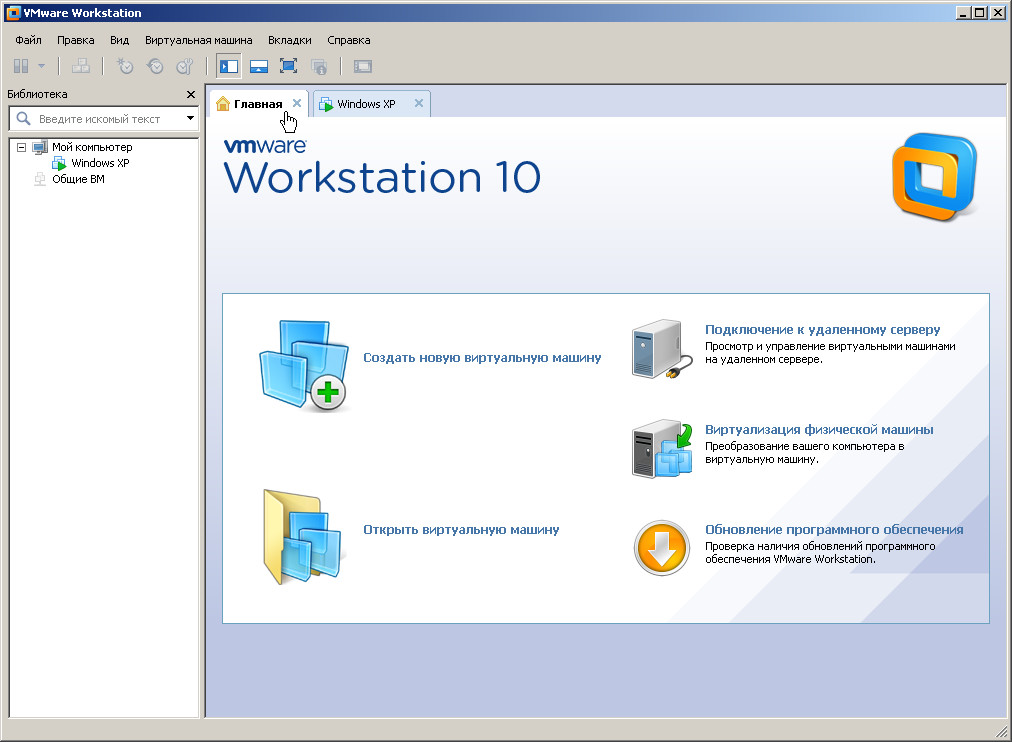
Task: Switch to the Главная tab
Action: pos(258,104)
